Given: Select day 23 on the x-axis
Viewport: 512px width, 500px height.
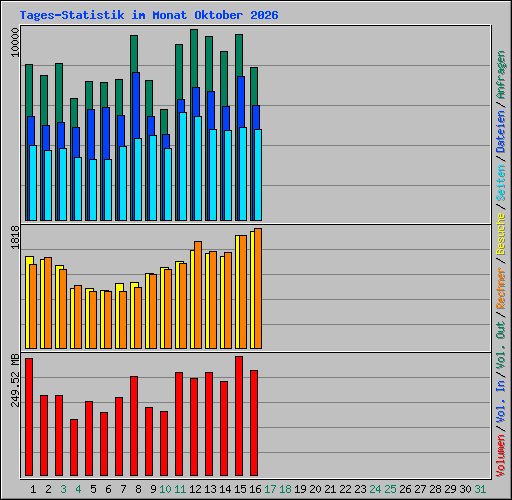Looking at the screenshot, I should [x=360, y=489].
